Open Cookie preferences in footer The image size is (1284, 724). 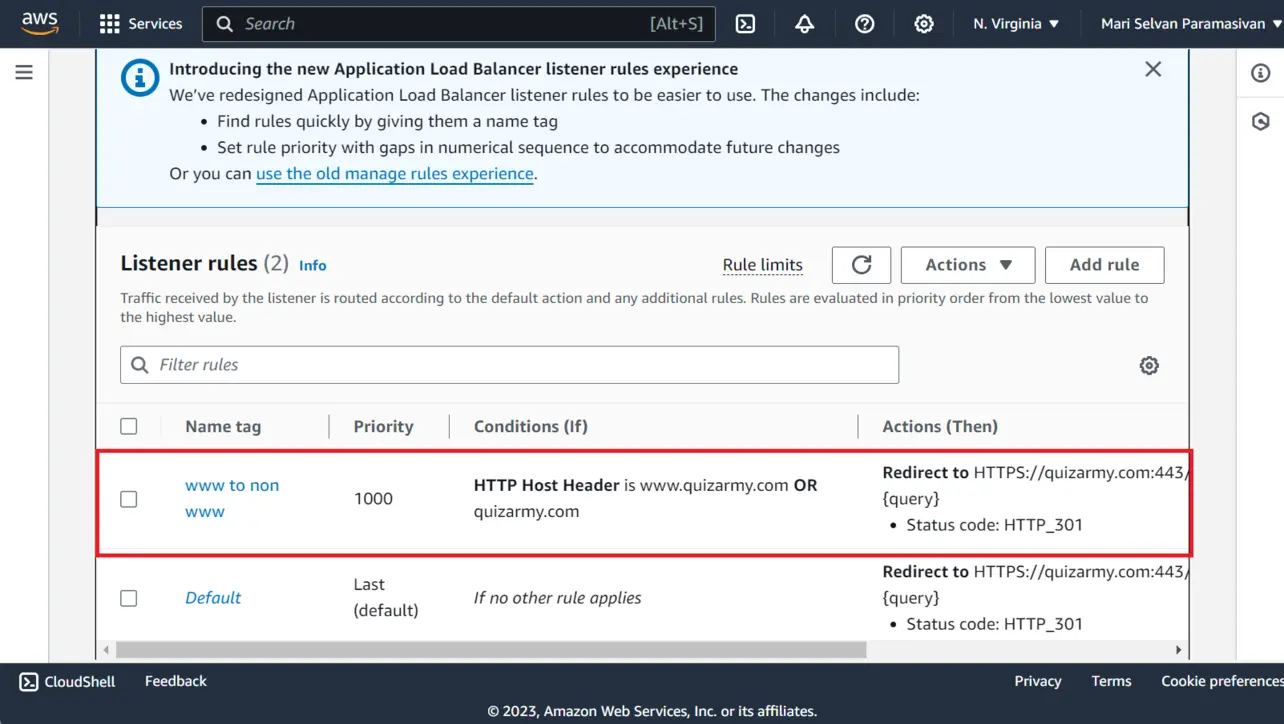pos(1222,681)
